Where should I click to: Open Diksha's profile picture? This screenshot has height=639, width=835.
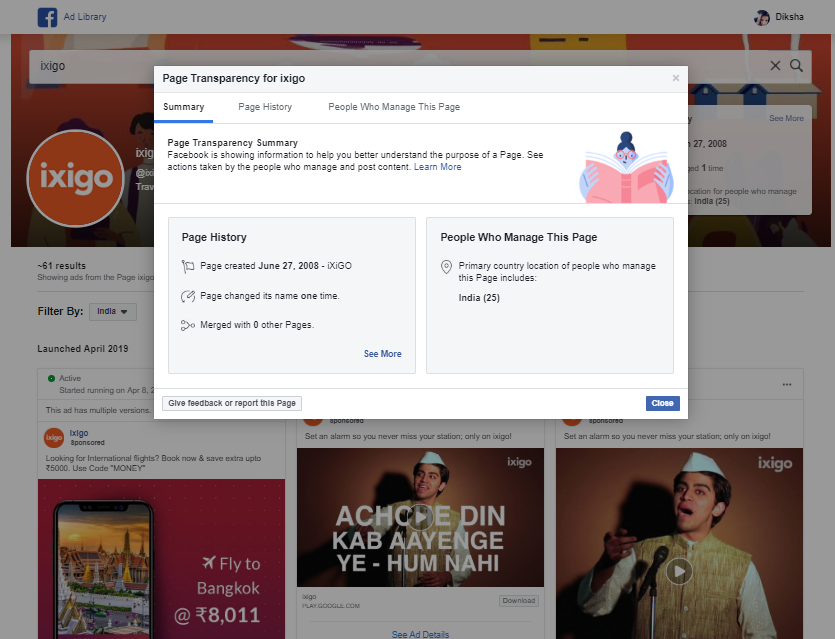762,18
